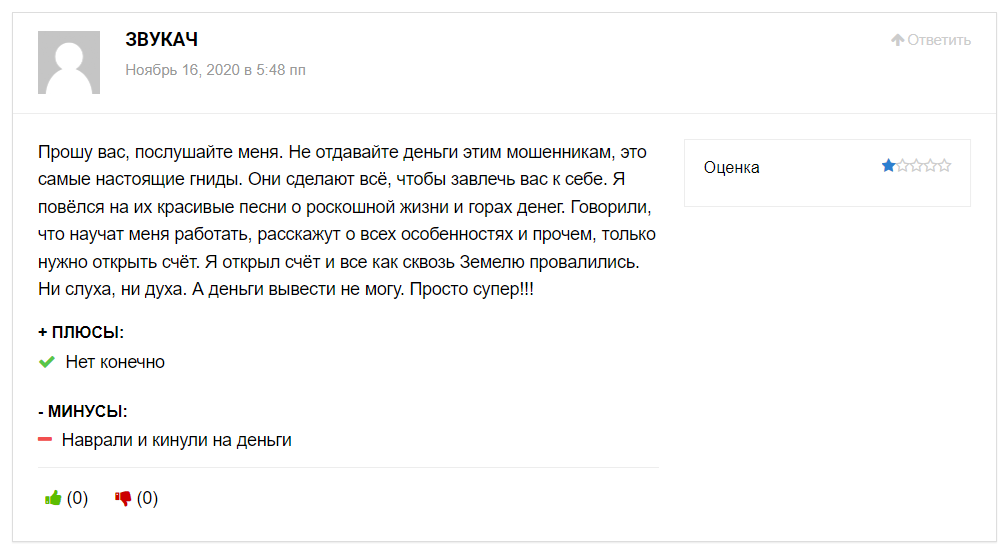Click the - МИНУСЫ heading
Viewport: 999px width, 546px height.
(x=83, y=411)
